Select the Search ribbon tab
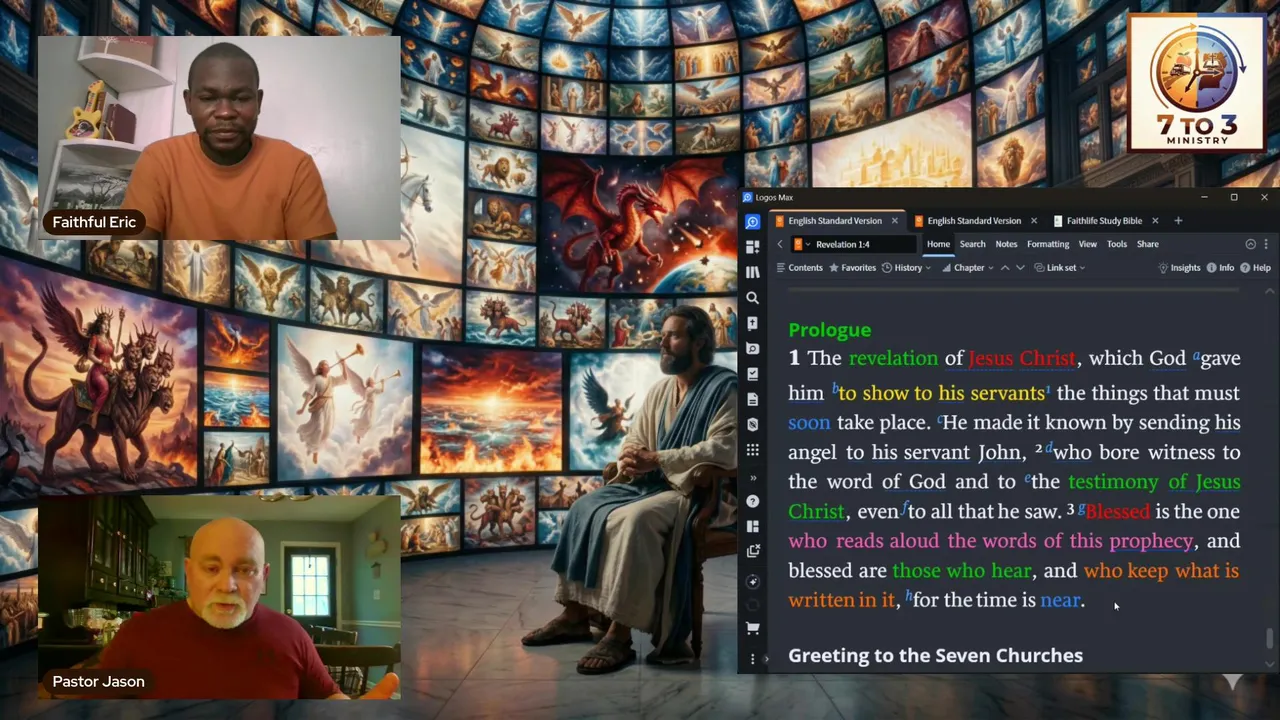This screenshot has height=720, width=1280. pyautogui.click(x=972, y=244)
